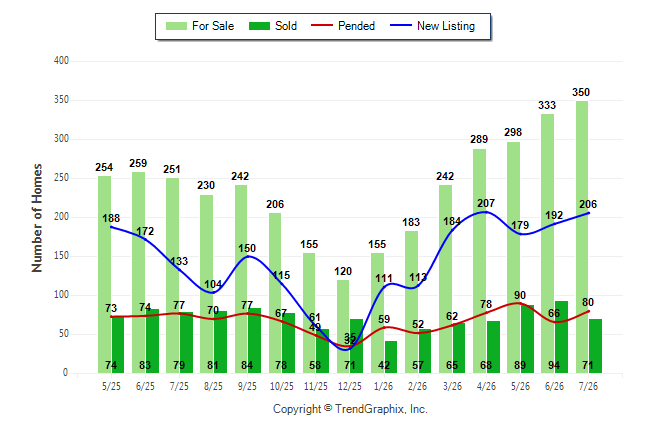Click the 4/26 x-axis date label
This screenshot has width=646, height=434.
tap(486, 386)
